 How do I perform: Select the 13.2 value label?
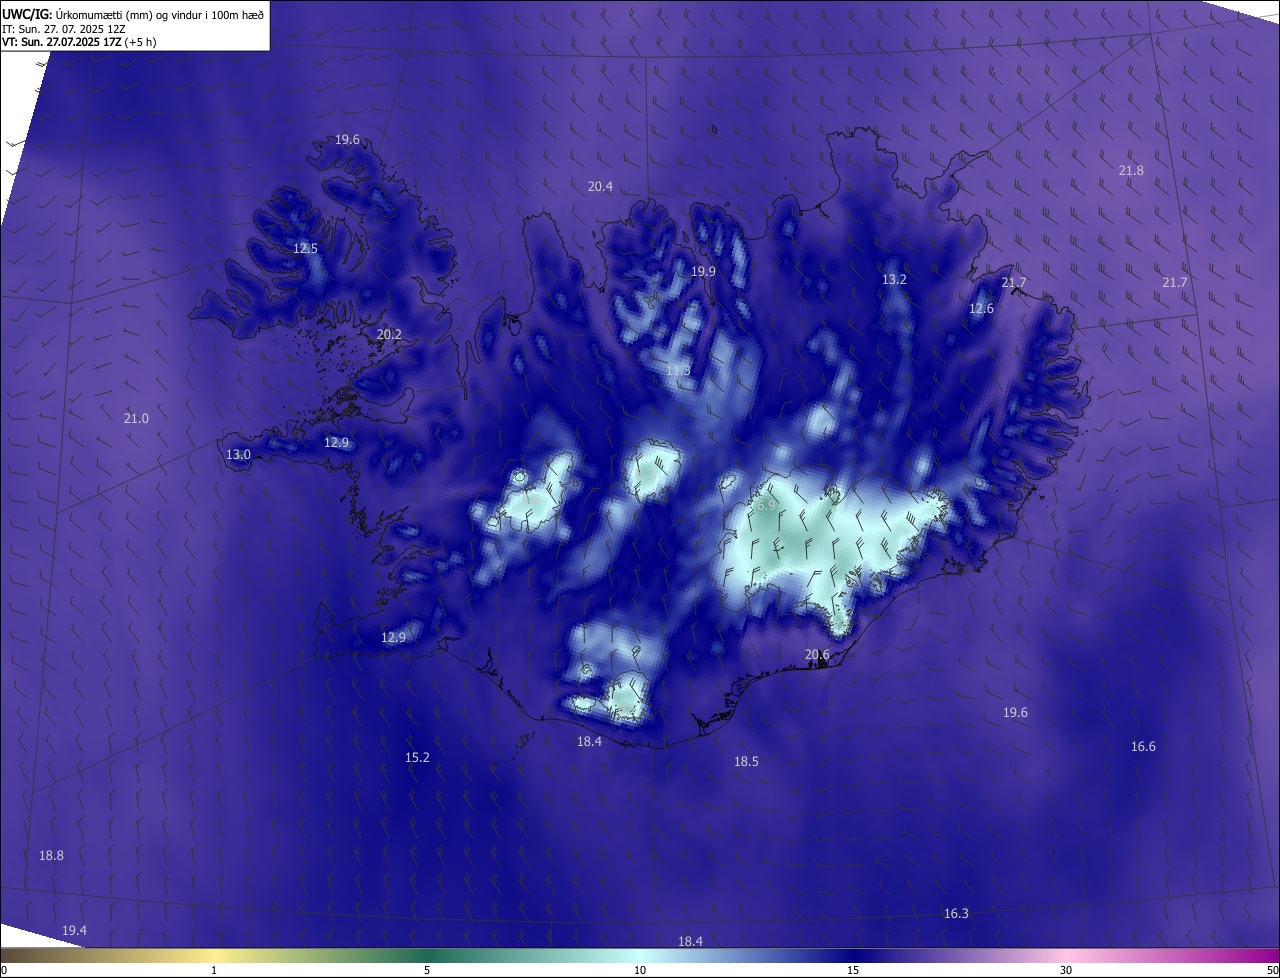[x=894, y=279]
